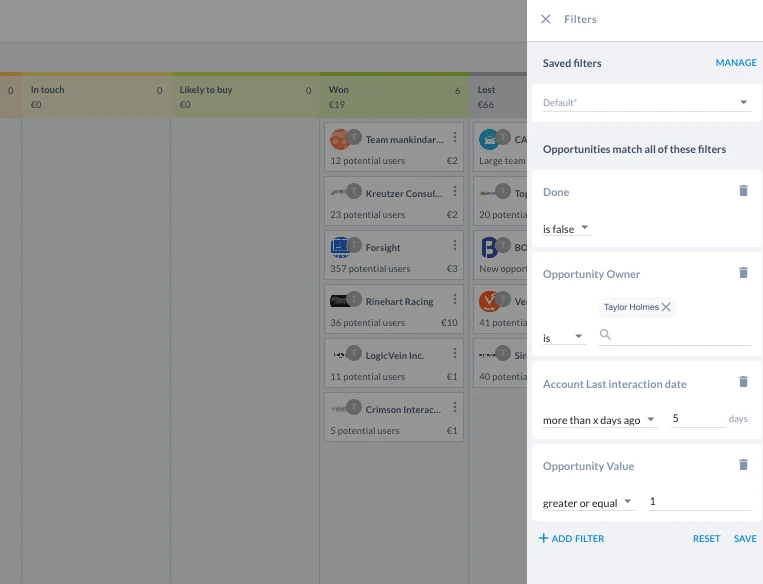Click the ADD FILTER button
This screenshot has width=763, height=584.
click(x=571, y=538)
